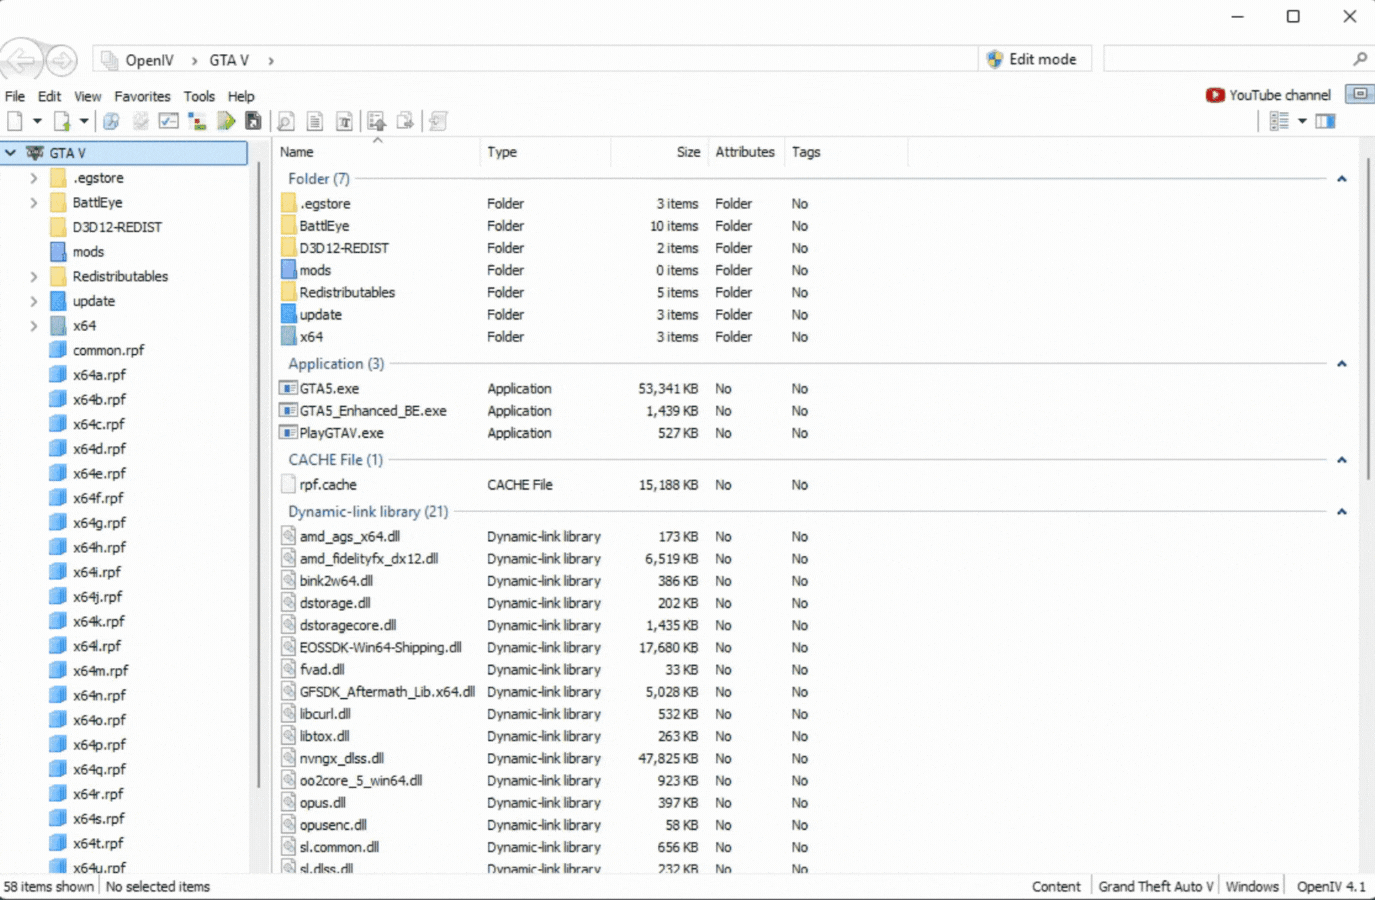
Task: Click the toolbar icon with letter T
Action: [x=344, y=121]
